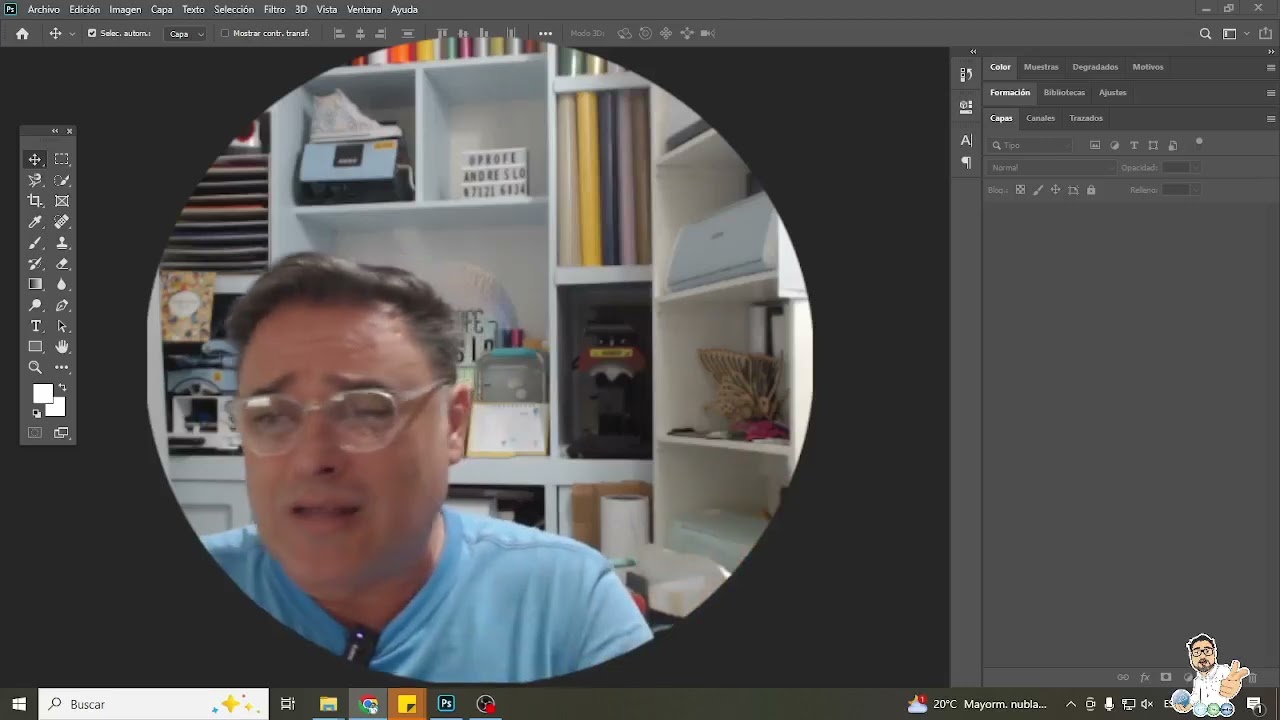Select the Horizontal Type tool
Viewport: 1280px width, 720px height.
click(x=35, y=327)
